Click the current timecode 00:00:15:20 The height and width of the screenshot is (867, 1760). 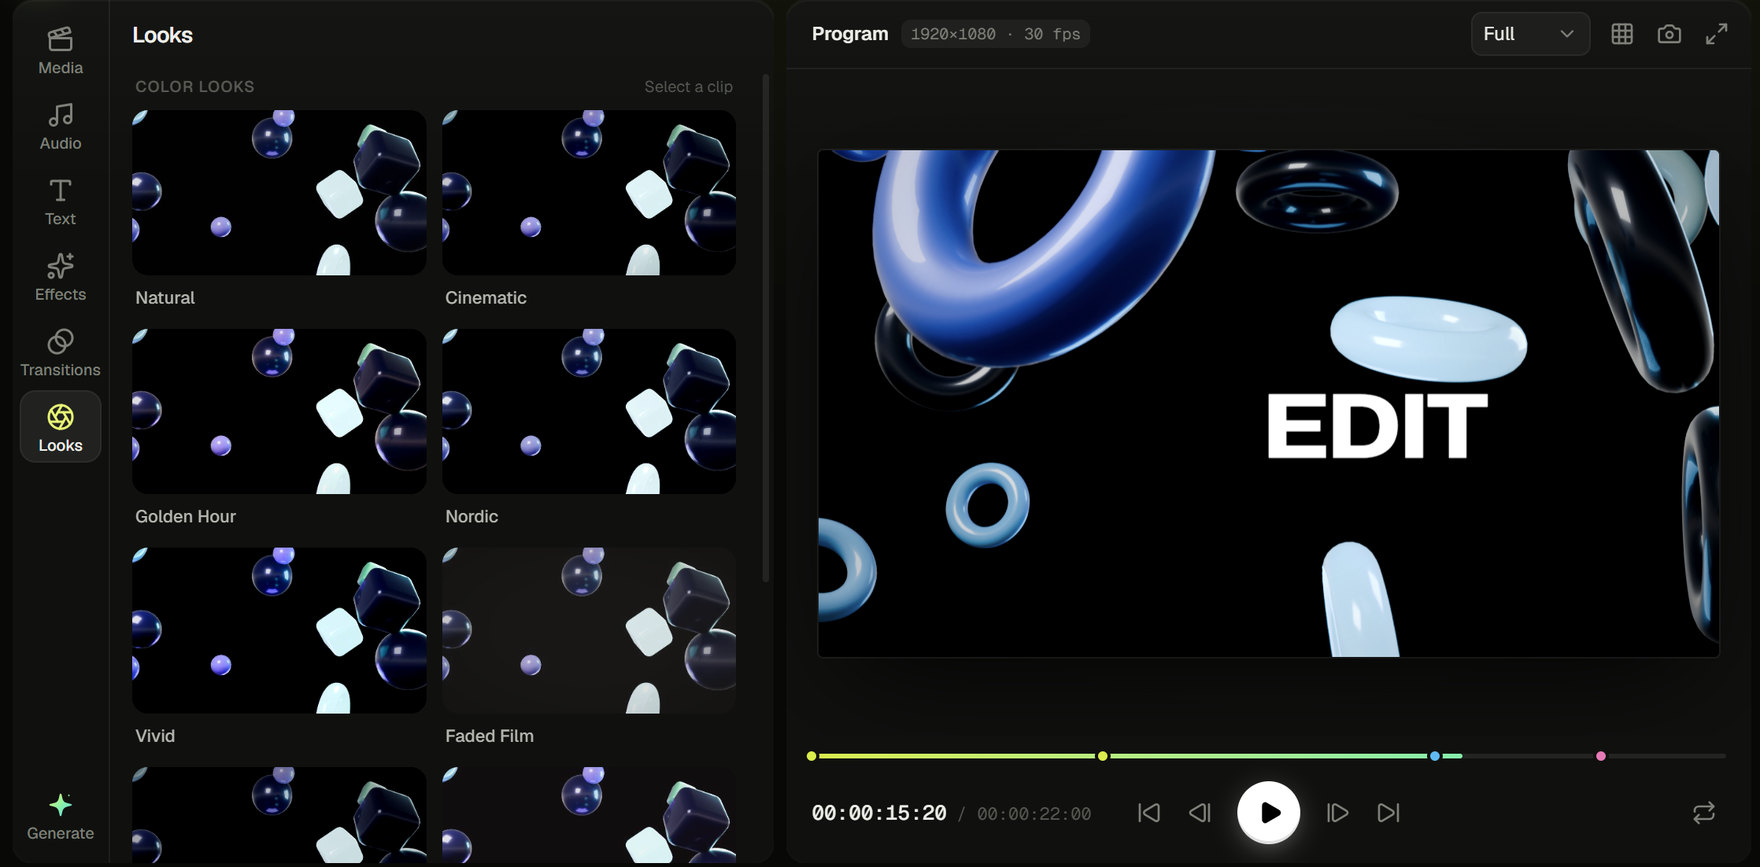[x=879, y=813]
